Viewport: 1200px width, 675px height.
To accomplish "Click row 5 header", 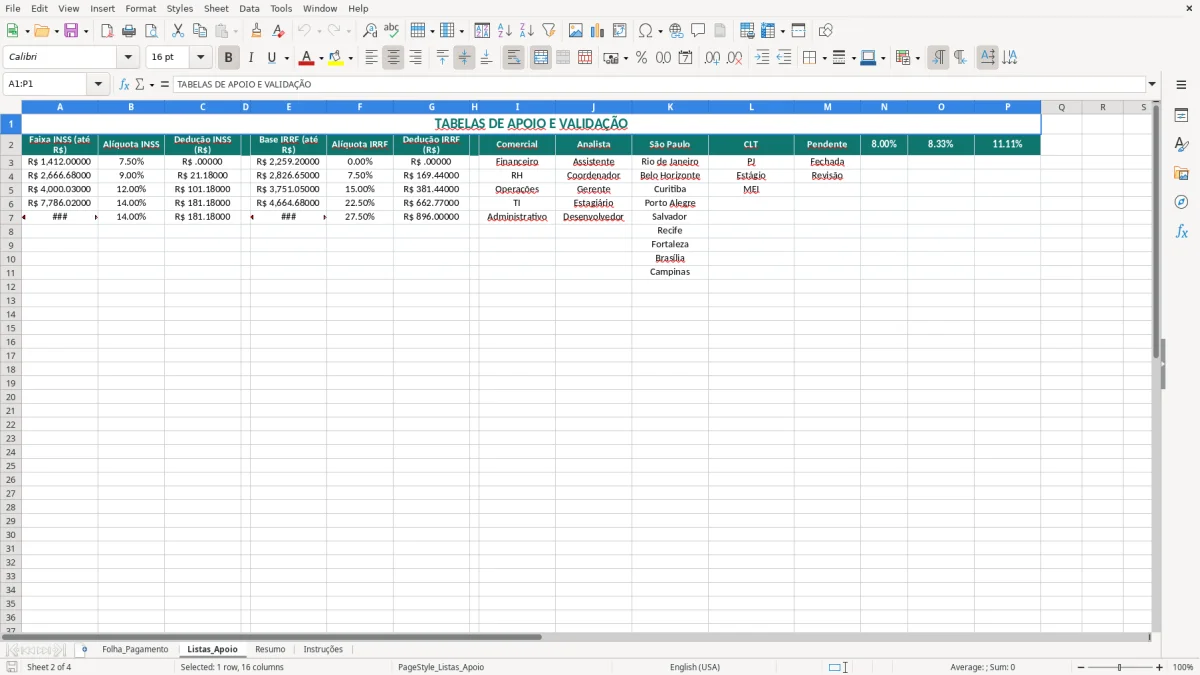I will 10,189.
